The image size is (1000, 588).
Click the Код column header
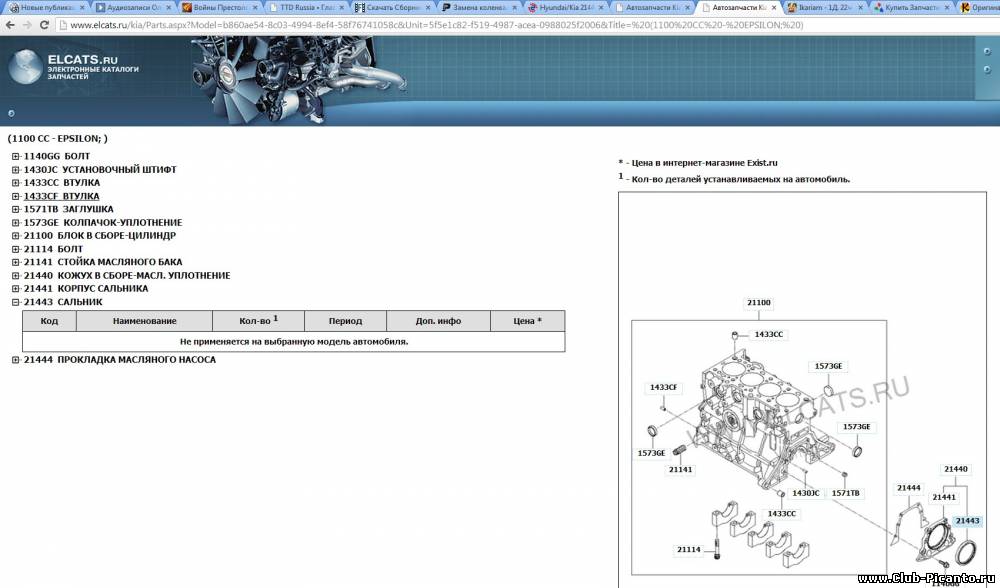[x=49, y=321]
